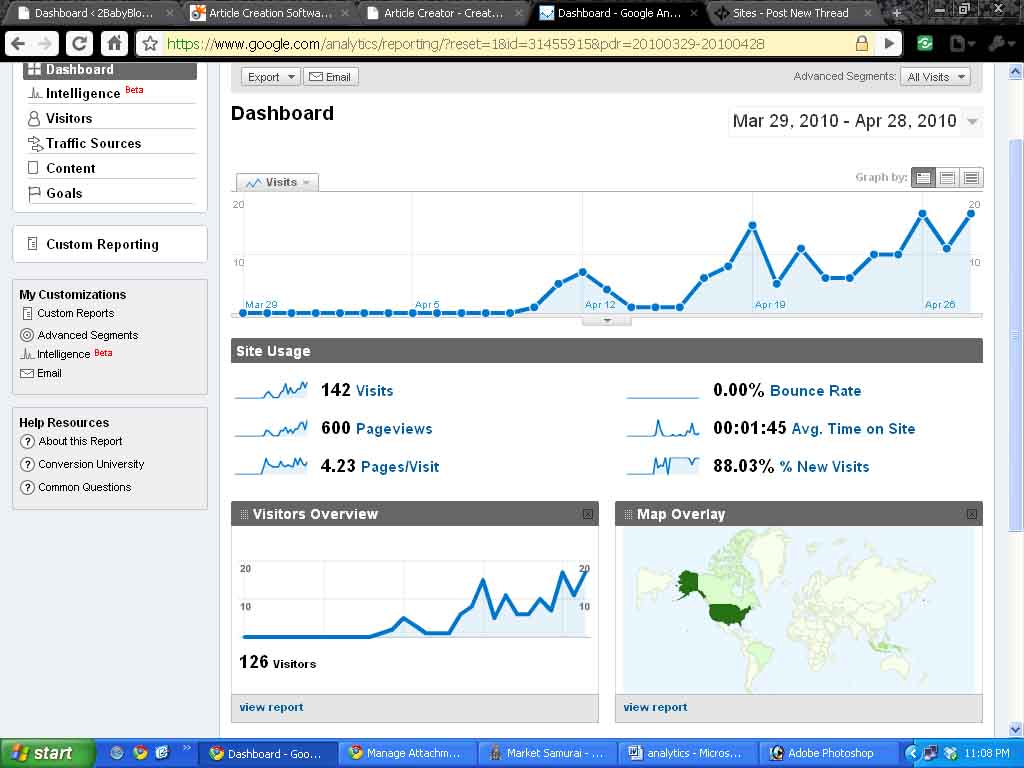Click the Avg. Time on Site sparkline

pos(663,428)
